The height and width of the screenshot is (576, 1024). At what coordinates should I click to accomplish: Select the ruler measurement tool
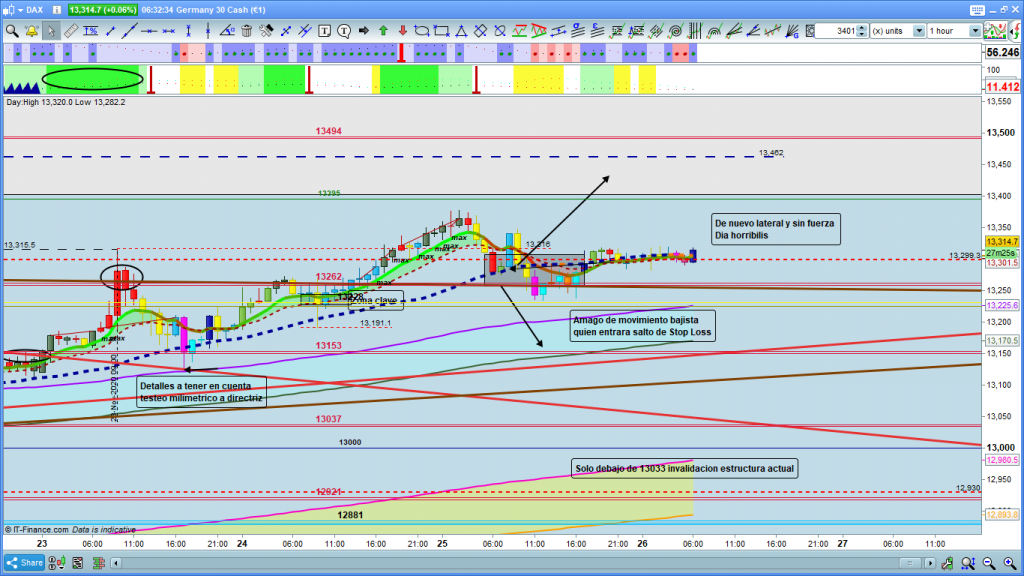point(69,31)
